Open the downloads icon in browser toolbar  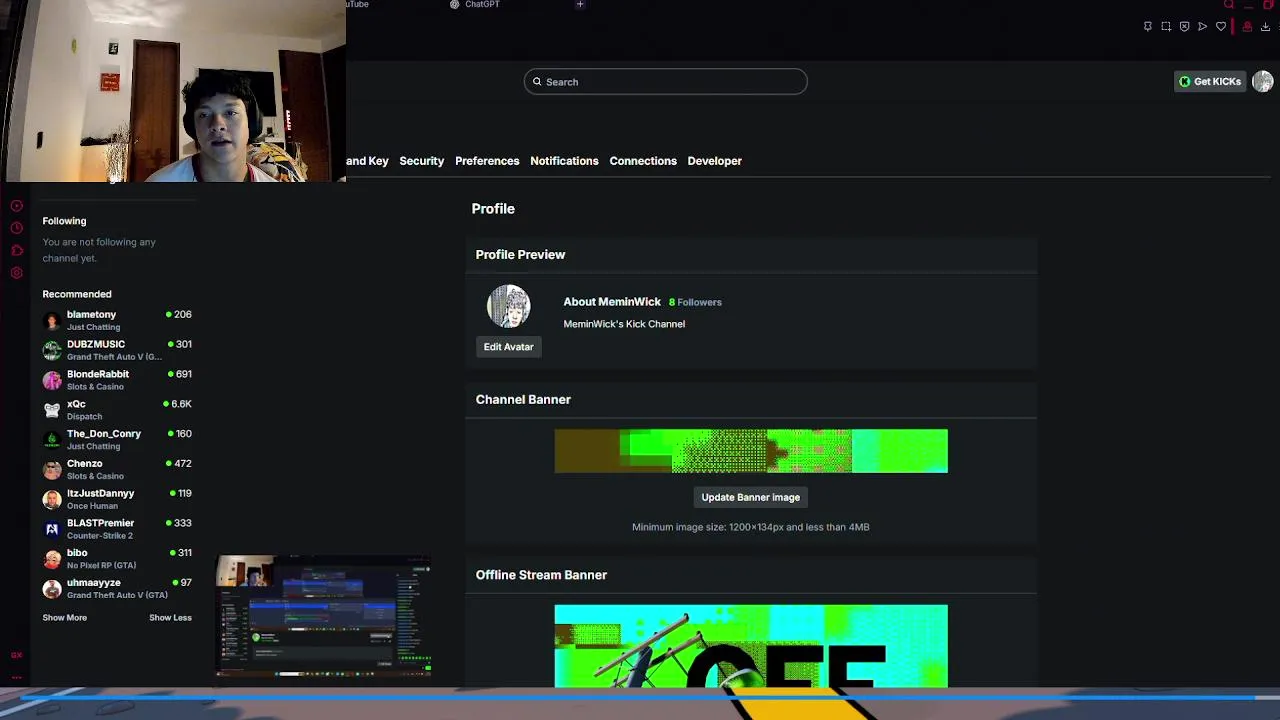[1265, 27]
